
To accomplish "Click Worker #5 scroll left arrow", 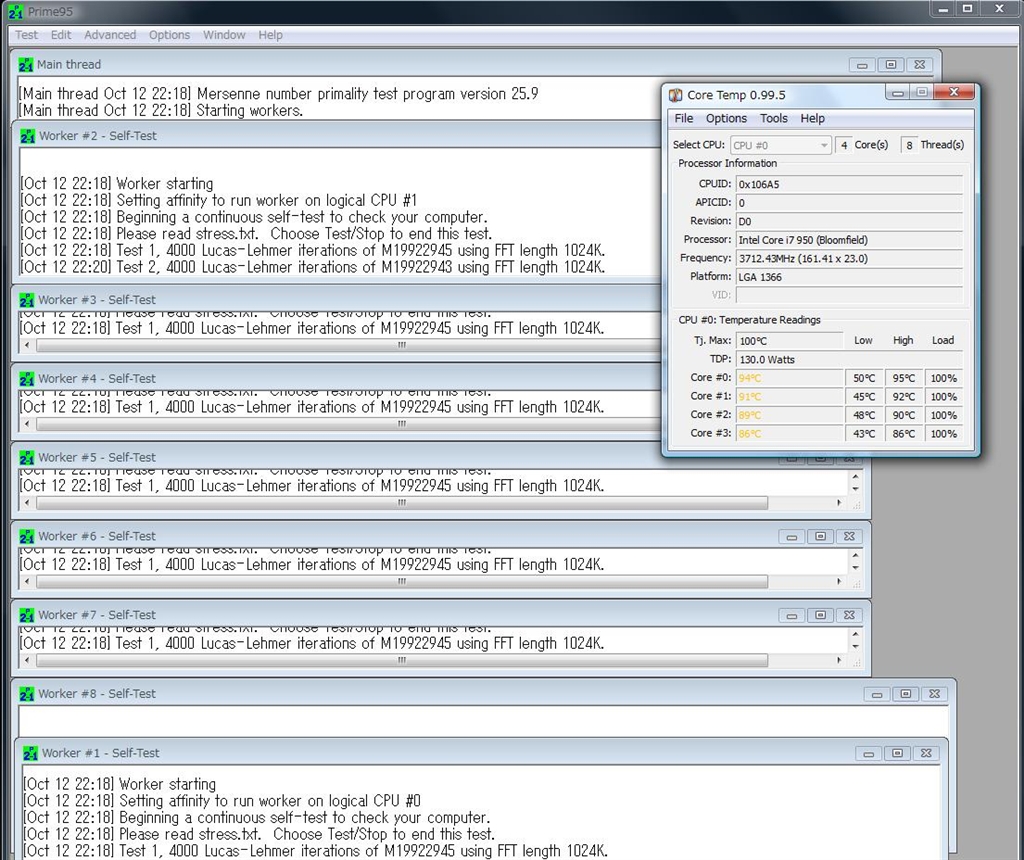I will pyautogui.click(x=27, y=503).
